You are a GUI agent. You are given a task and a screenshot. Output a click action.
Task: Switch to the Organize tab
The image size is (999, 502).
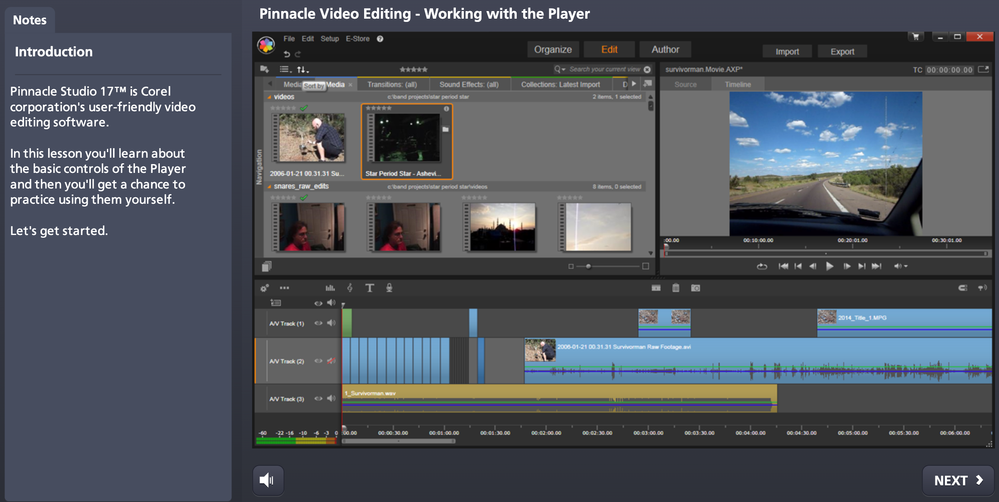point(553,49)
